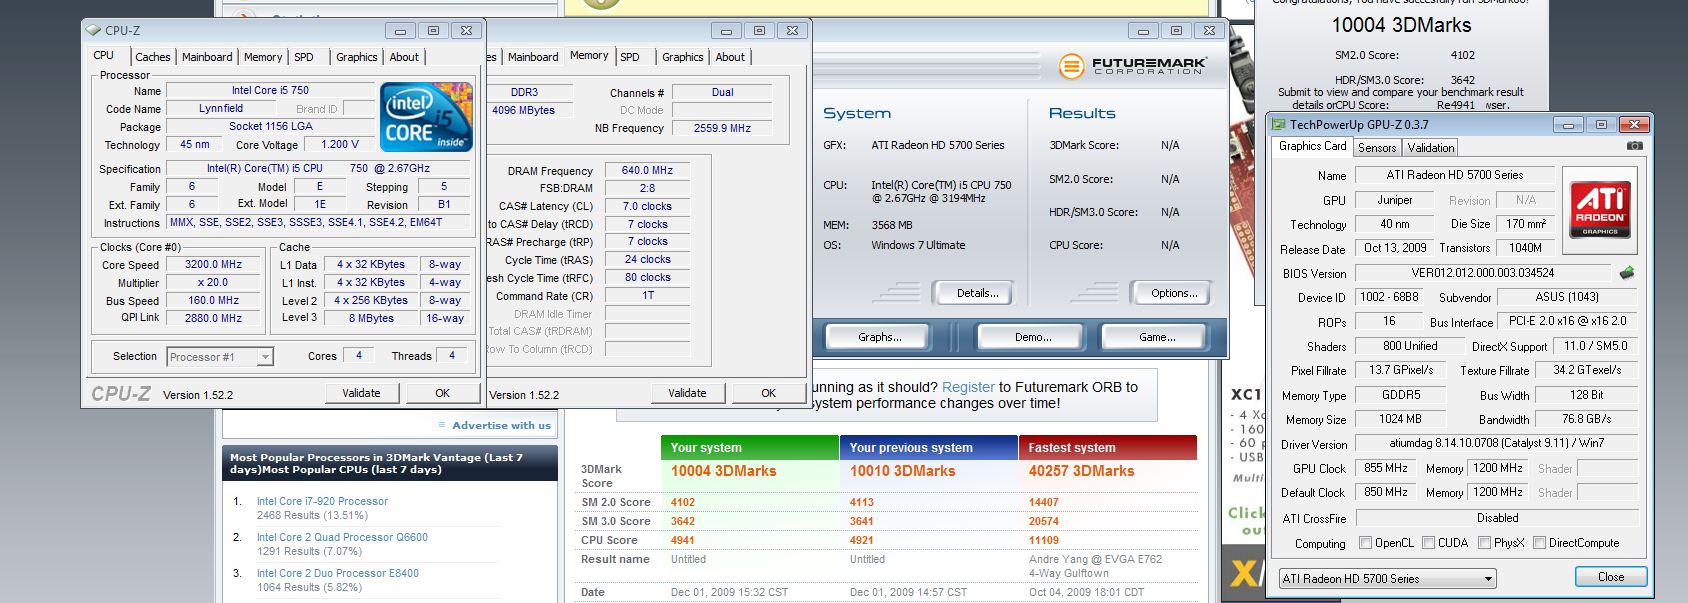Click the ATI Radeon logo in GPU-Z
This screenshot has width=1688, height=603.
pos(1600,209)
